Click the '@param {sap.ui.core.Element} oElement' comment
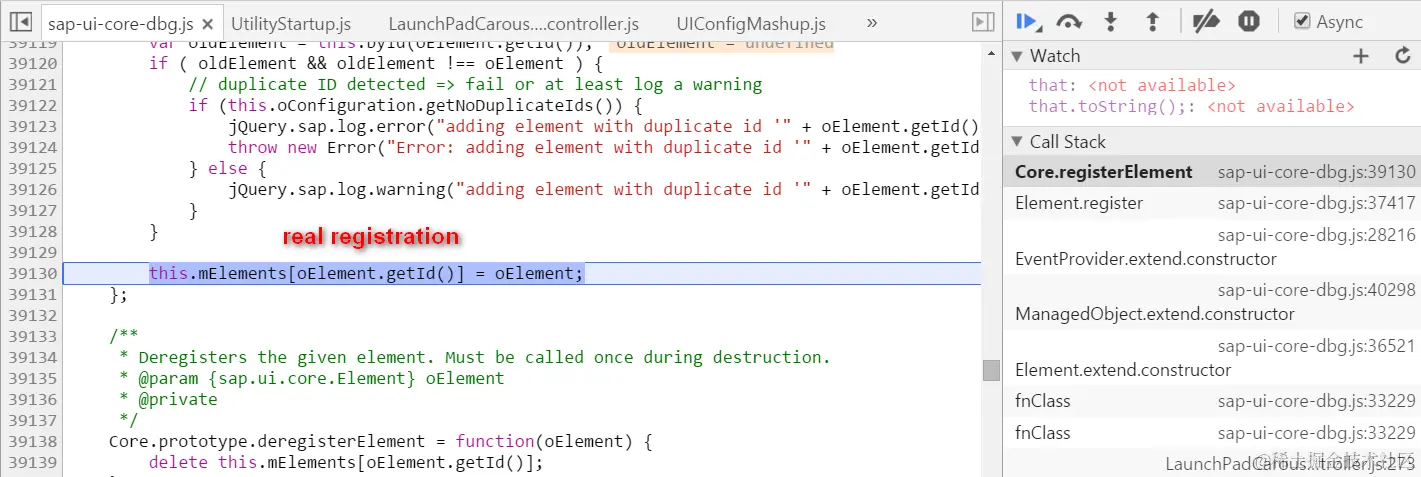The image size is (1421, 477). [311, 378]
